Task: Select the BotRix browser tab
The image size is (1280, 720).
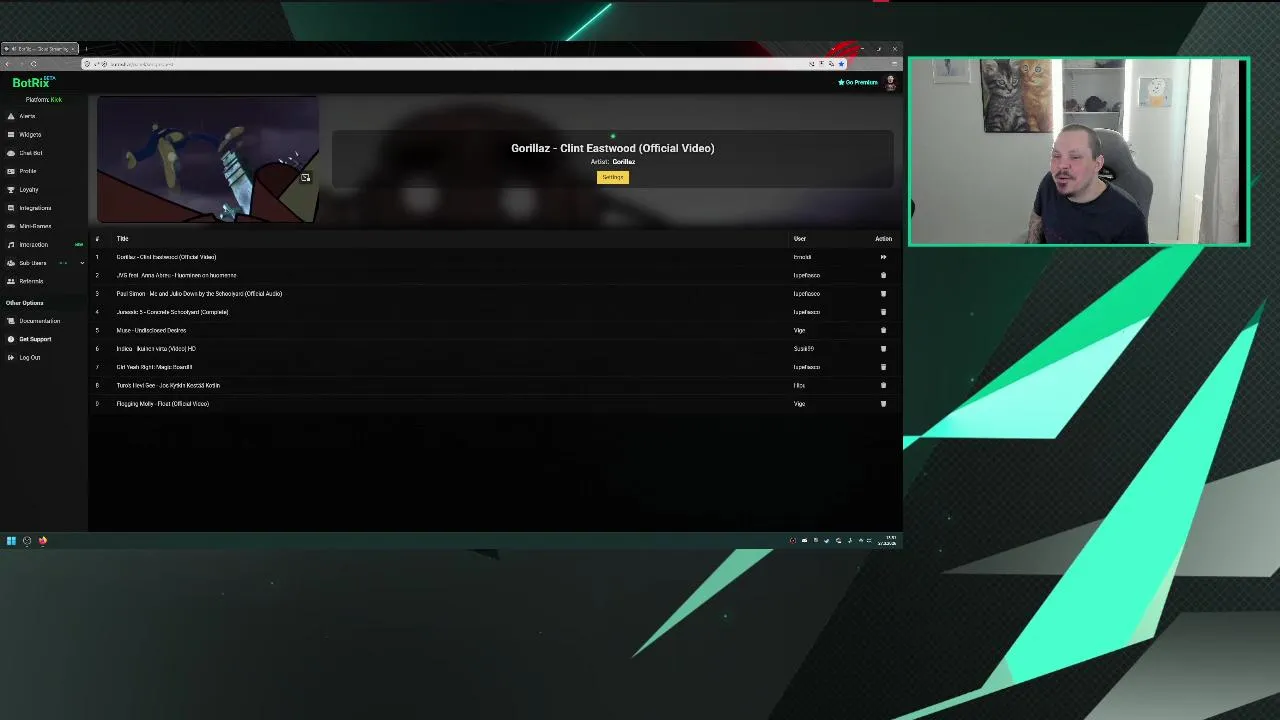Action: [x=40, y=49]
